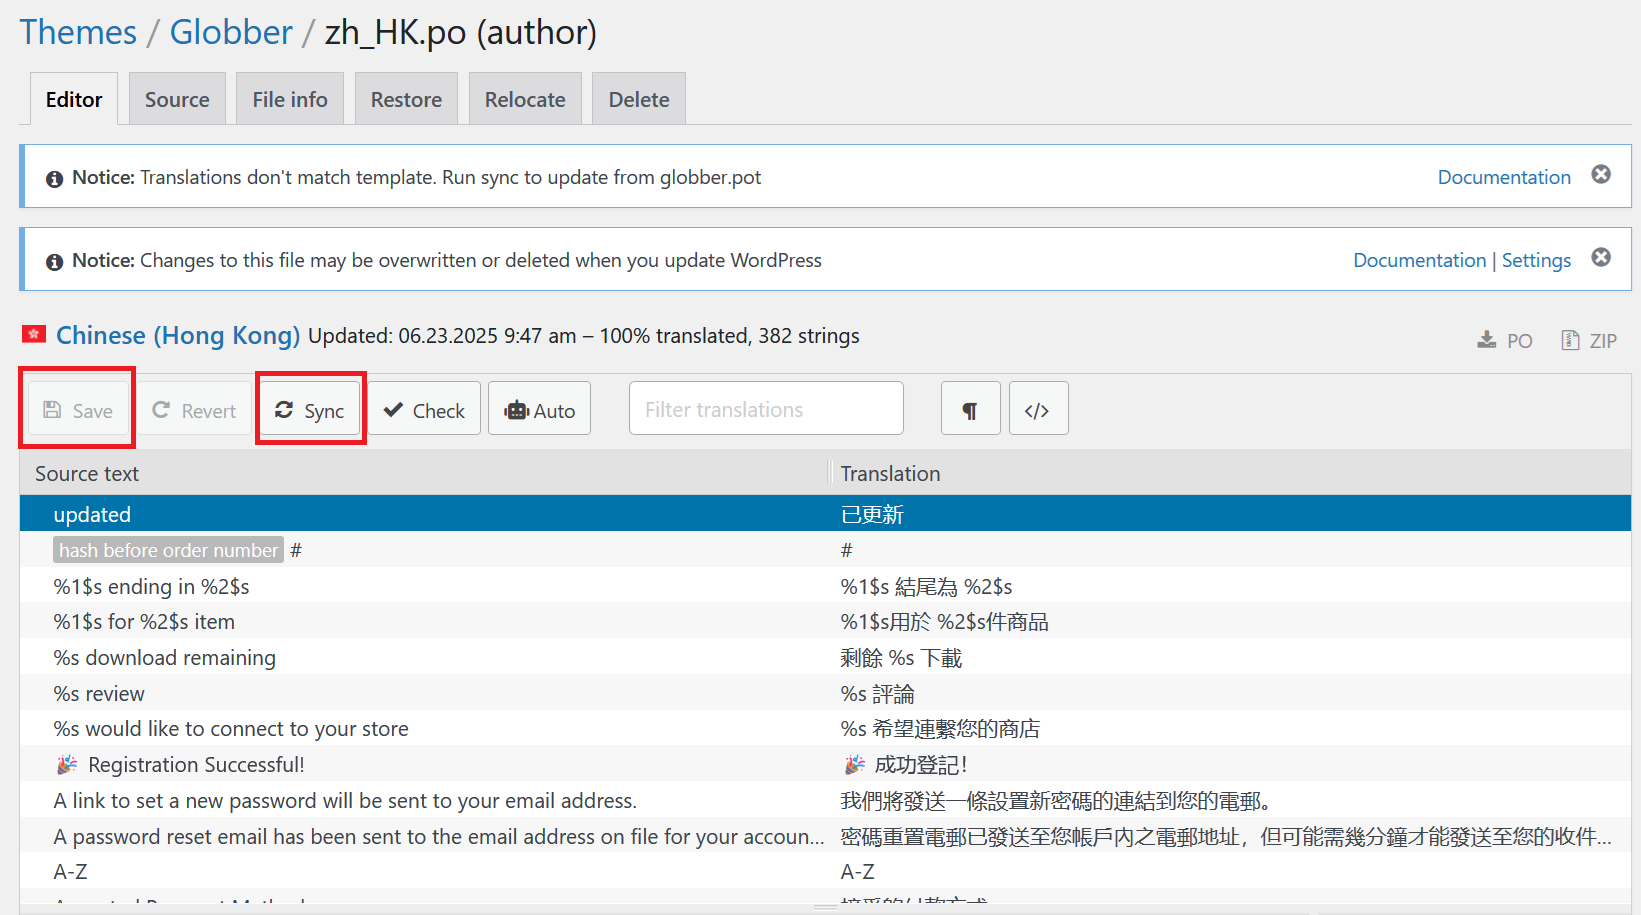This screenshot has width=1641, height=915.
Task: Switch to the Source tab
Action: (x=177, y=99)
